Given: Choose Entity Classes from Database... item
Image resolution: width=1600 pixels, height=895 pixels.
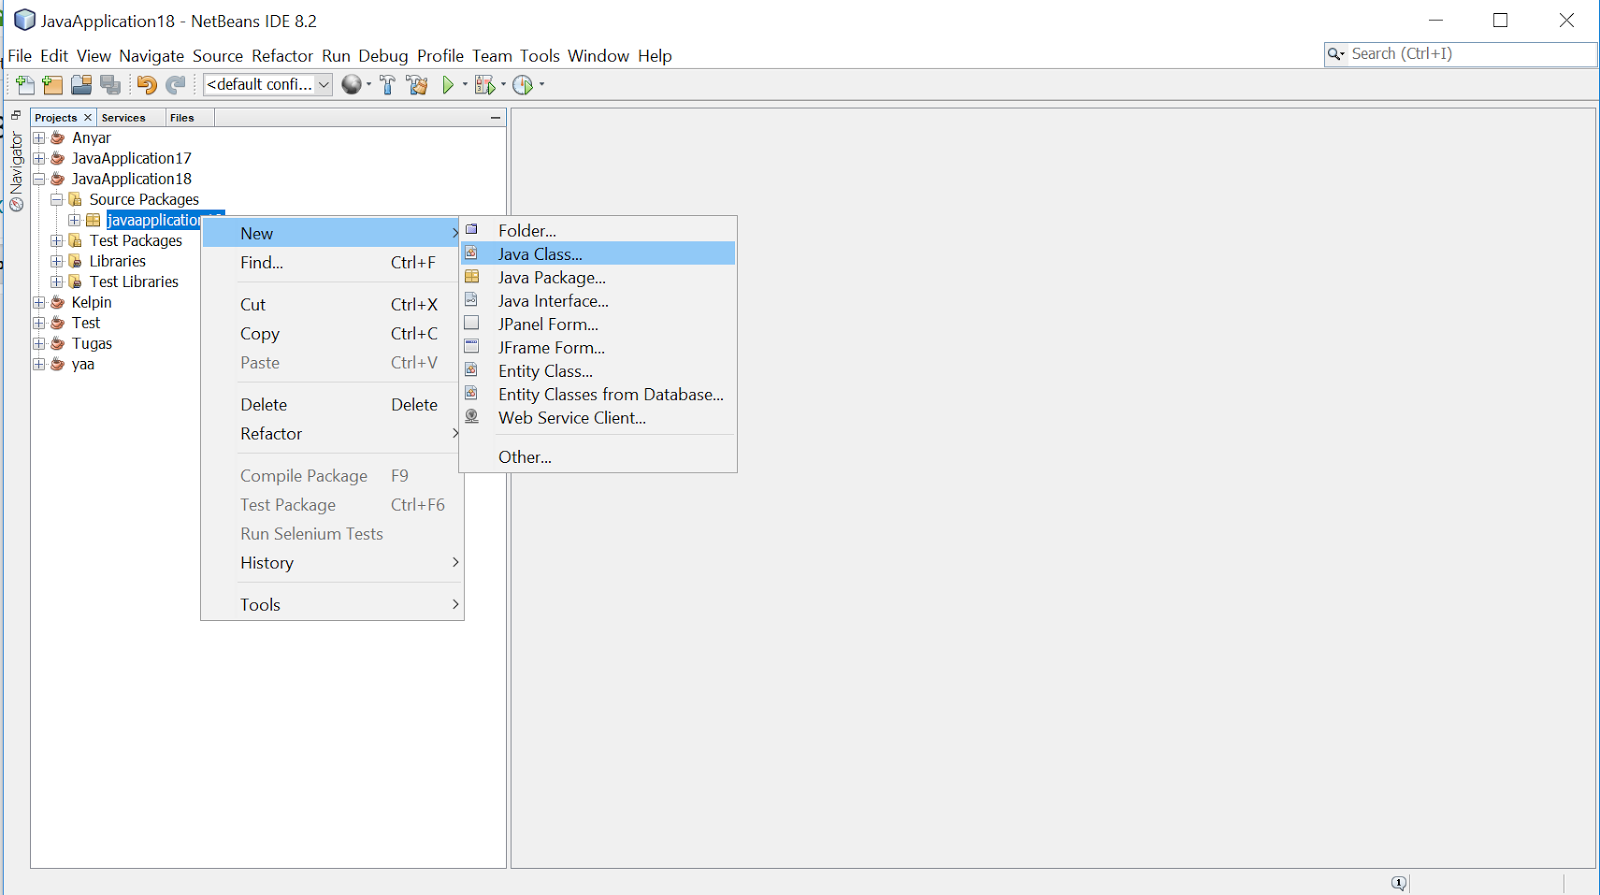Looking at the screenshot, I should coord(598,395).
